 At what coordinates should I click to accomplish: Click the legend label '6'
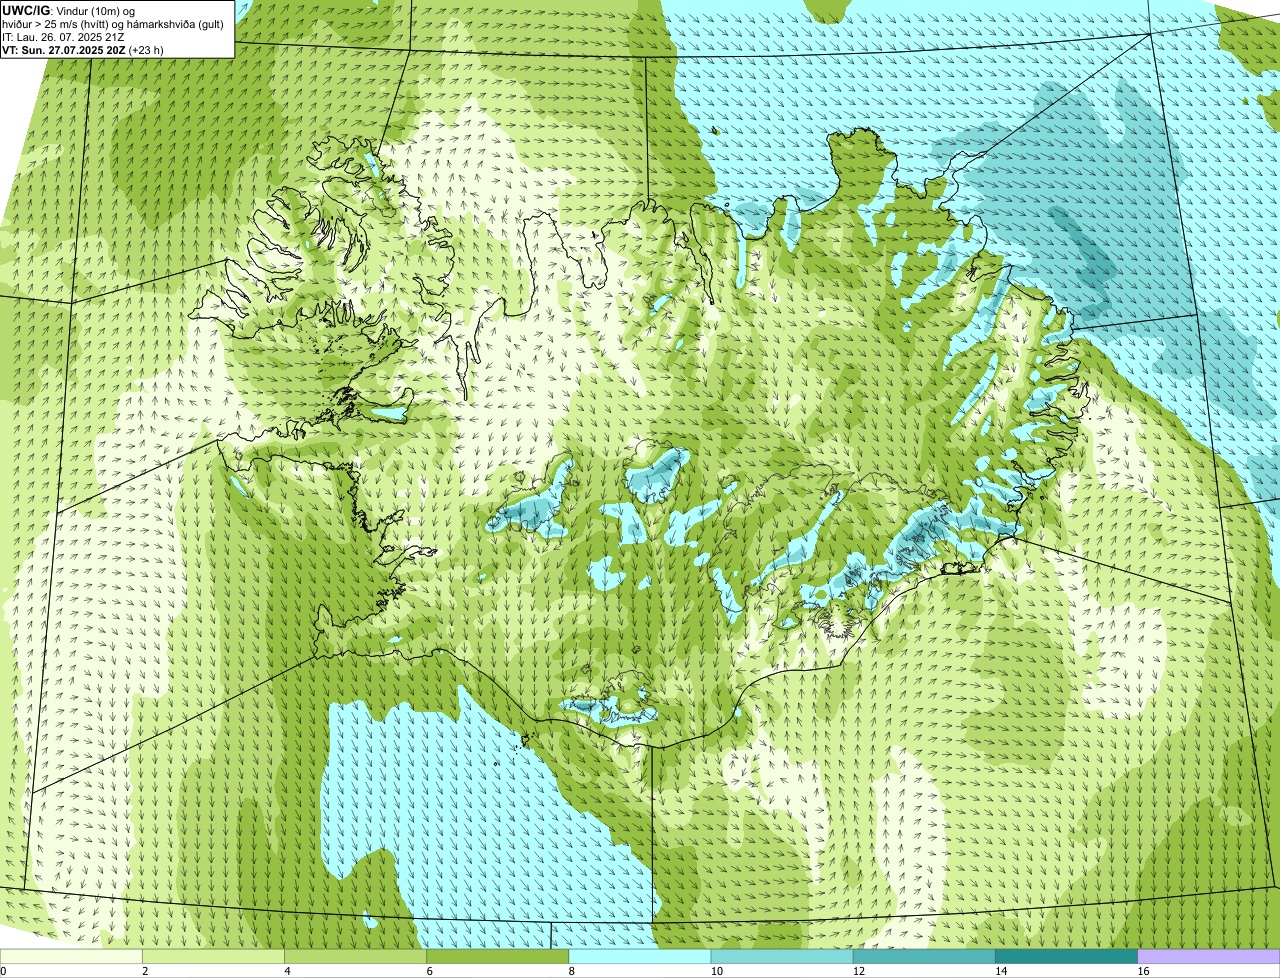(x=430, y=971)
